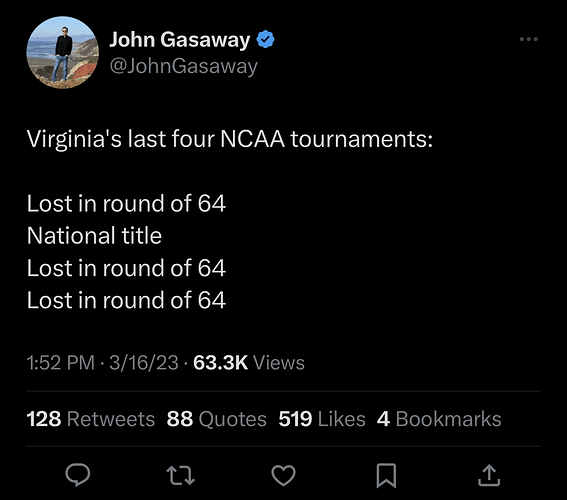Click the 3/16/23 date
The image size is (567, 500).
[144, 363]
